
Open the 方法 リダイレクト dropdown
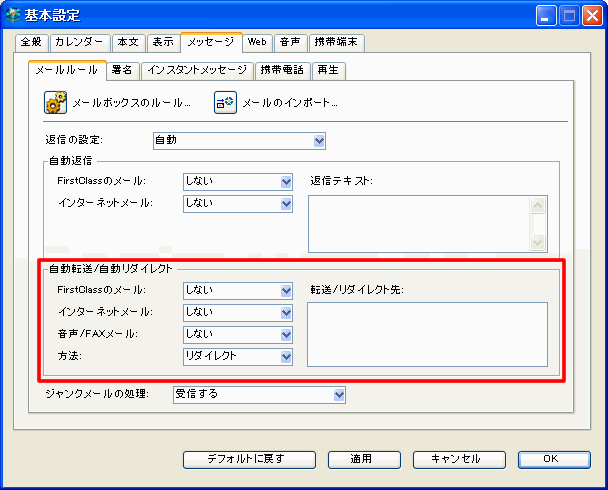tap(286, 356)
